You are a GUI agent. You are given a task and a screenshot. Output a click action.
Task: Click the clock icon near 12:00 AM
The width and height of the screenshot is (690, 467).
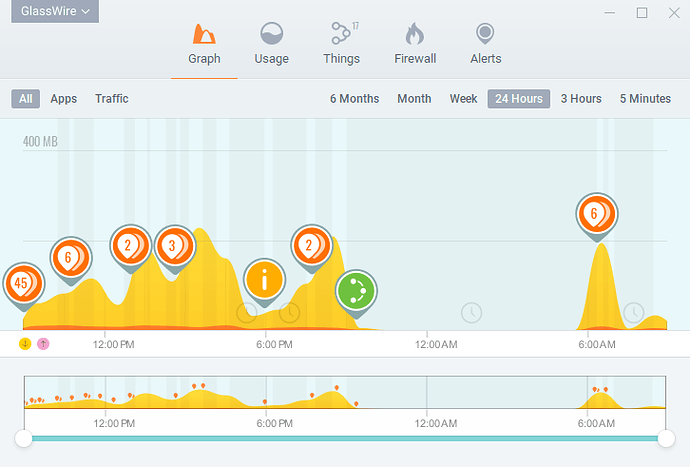click(x=471, y=313)
